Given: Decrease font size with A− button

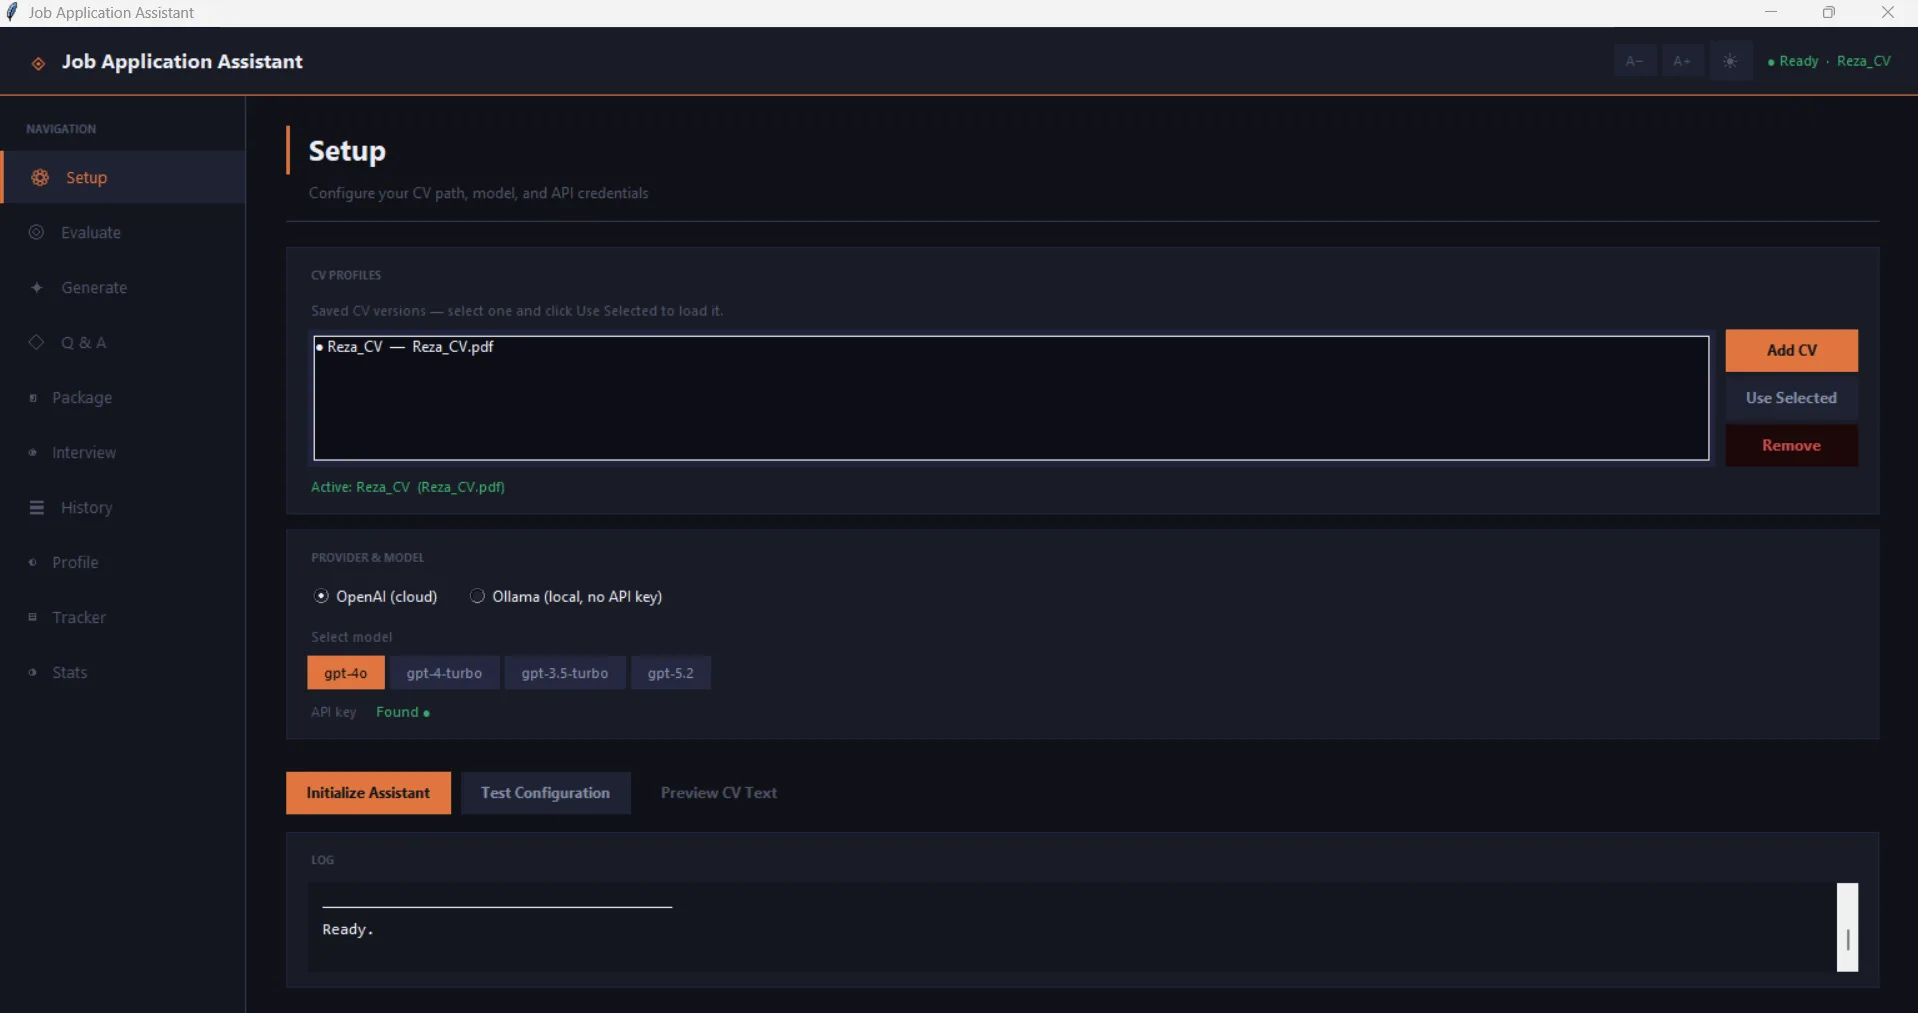Looking at the screenshot, I should pyautogui.click(x=1634, y=61).
